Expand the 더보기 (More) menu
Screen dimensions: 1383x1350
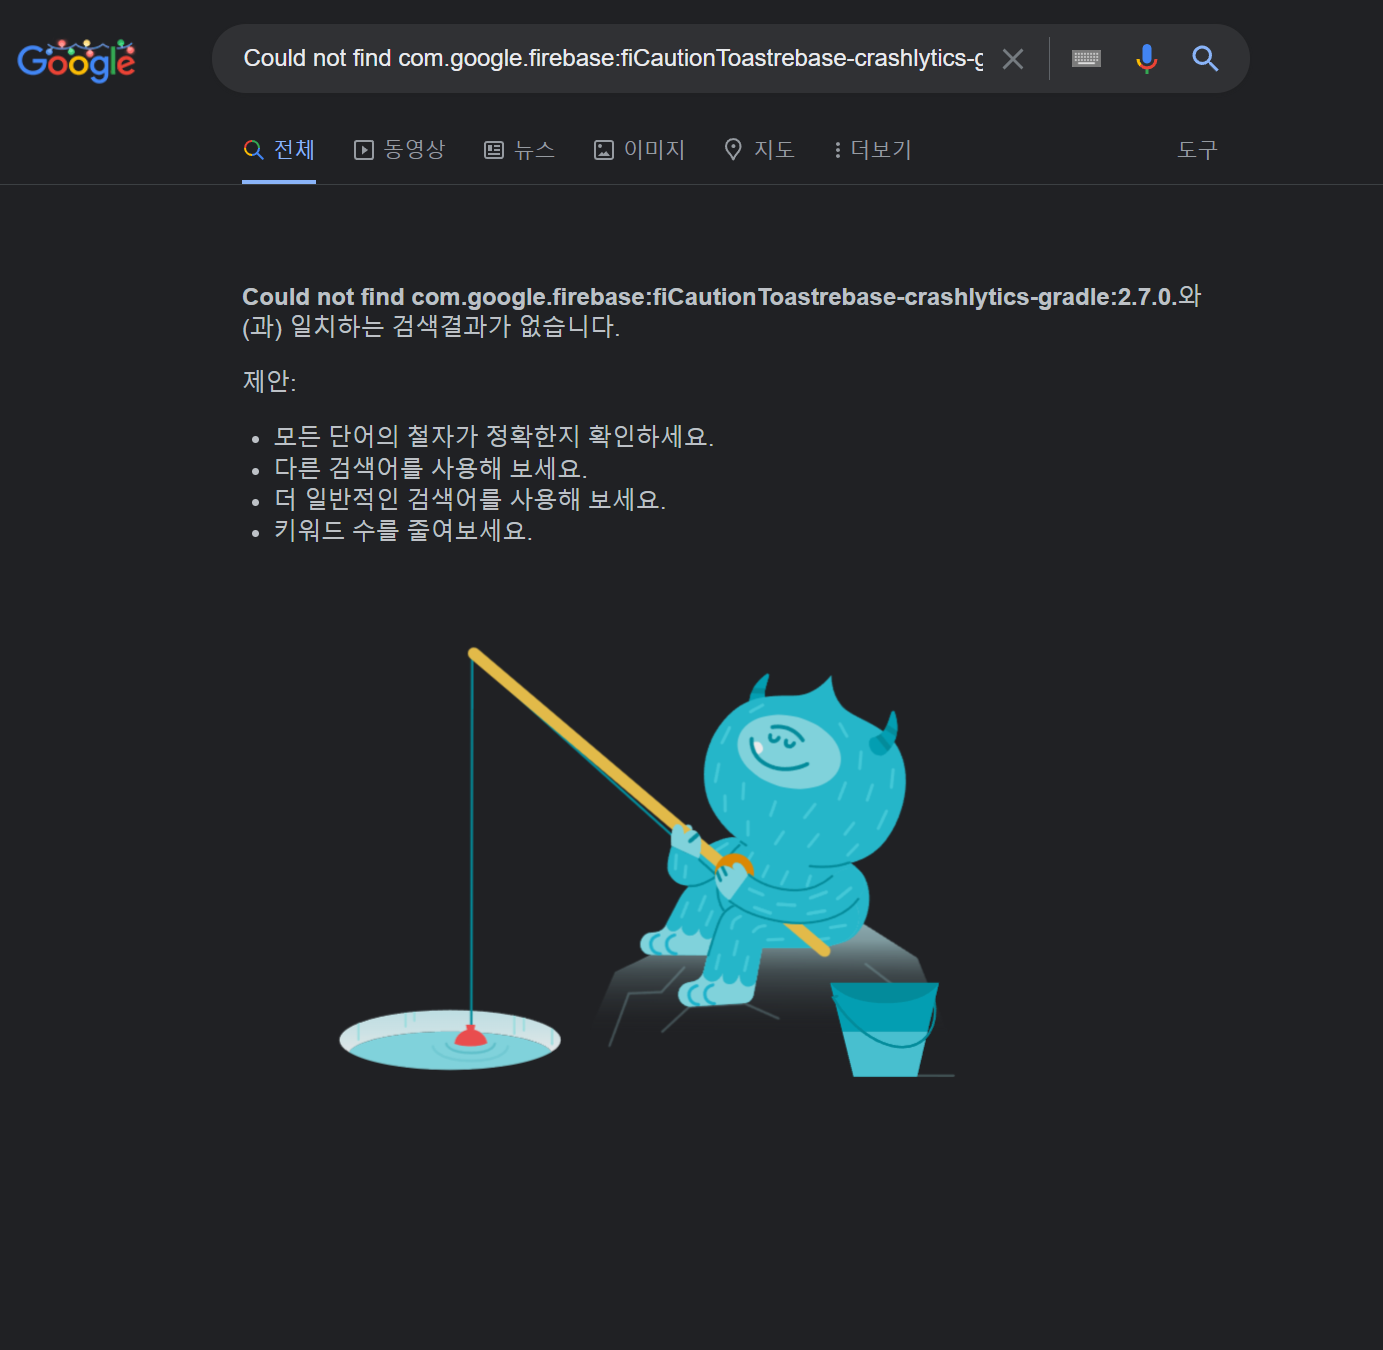coord(872,150)
